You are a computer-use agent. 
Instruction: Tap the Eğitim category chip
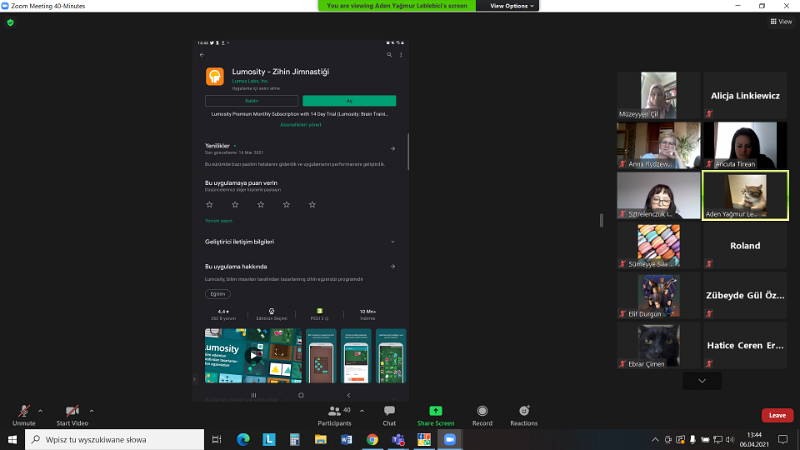point(218,294)
